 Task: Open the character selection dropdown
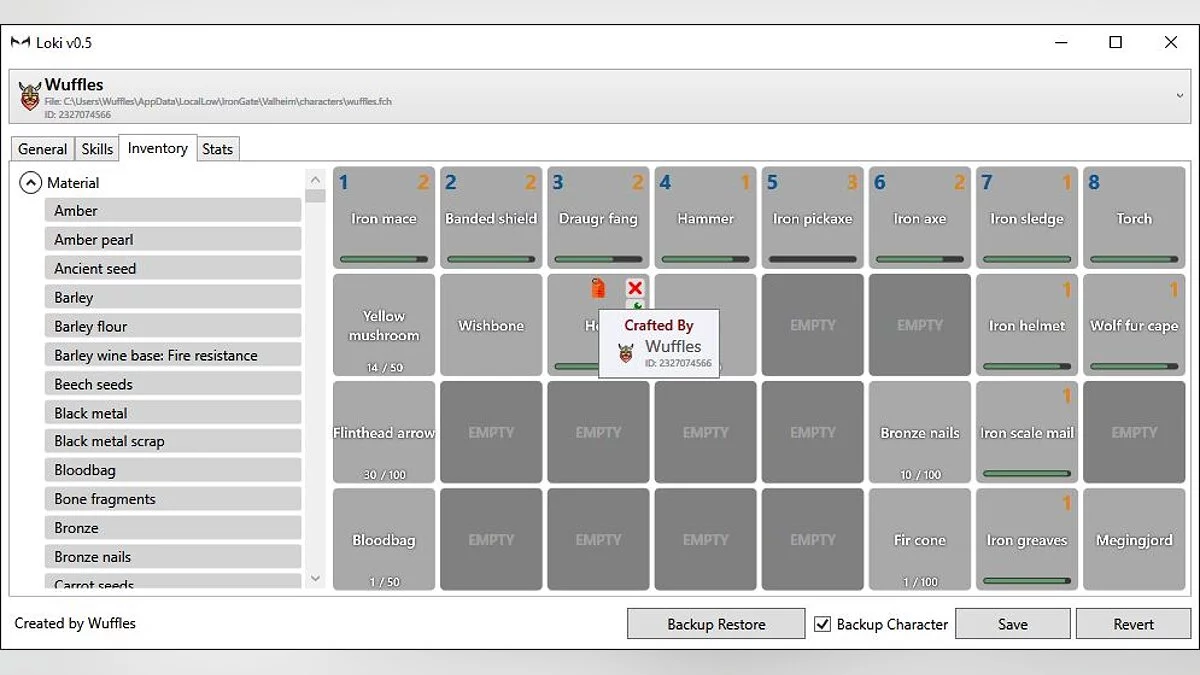point(1181,95)
